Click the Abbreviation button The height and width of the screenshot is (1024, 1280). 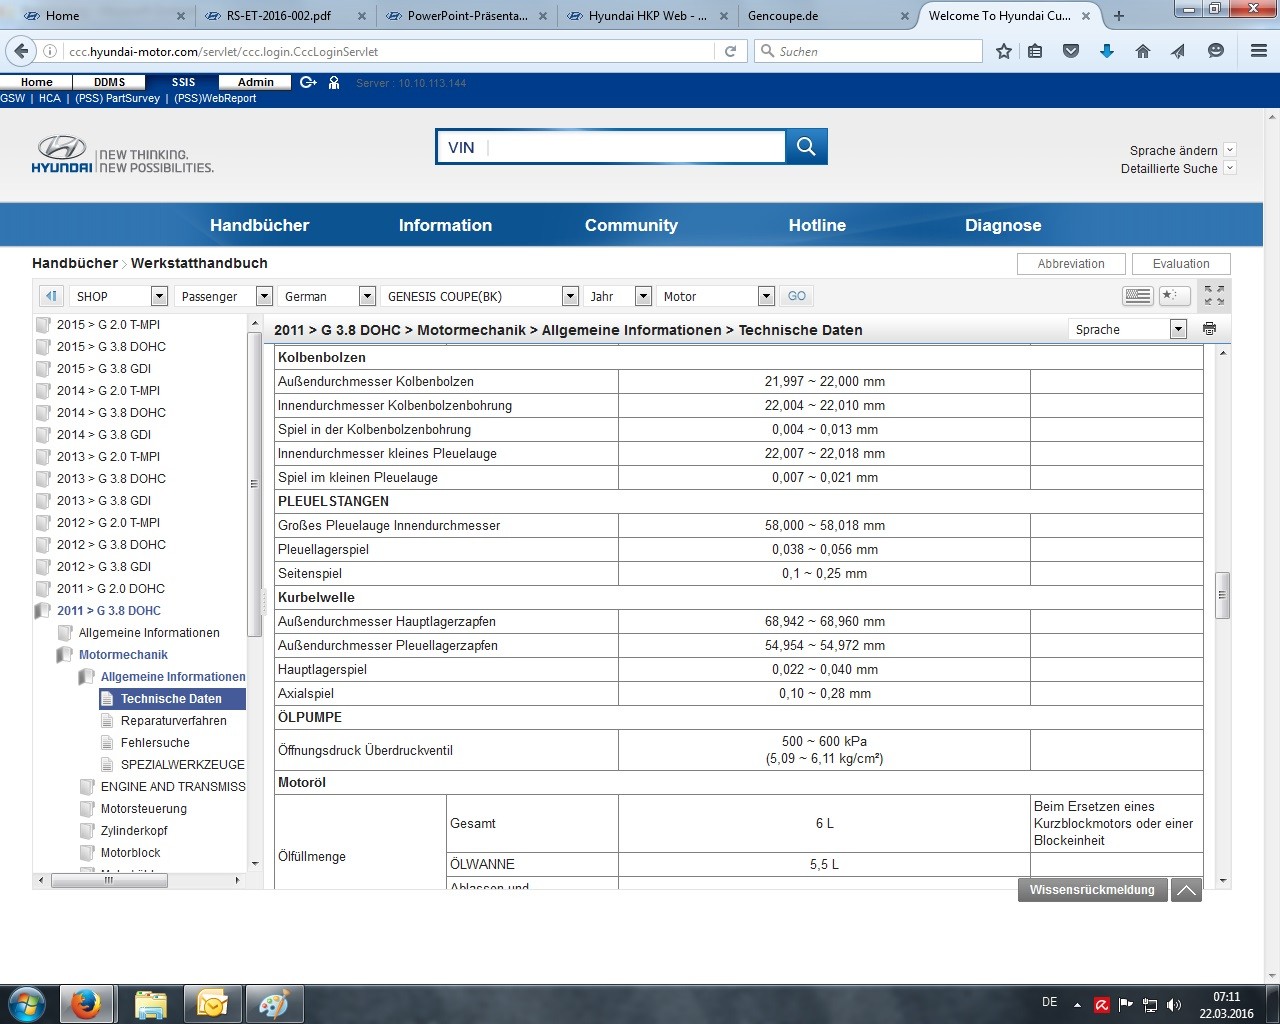point(1071,264)
